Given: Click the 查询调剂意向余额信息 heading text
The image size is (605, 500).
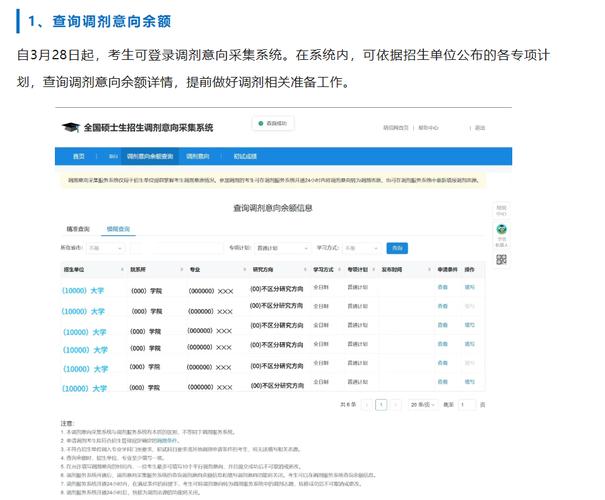Looking at the screenshot, I should [x=272, y=208].
